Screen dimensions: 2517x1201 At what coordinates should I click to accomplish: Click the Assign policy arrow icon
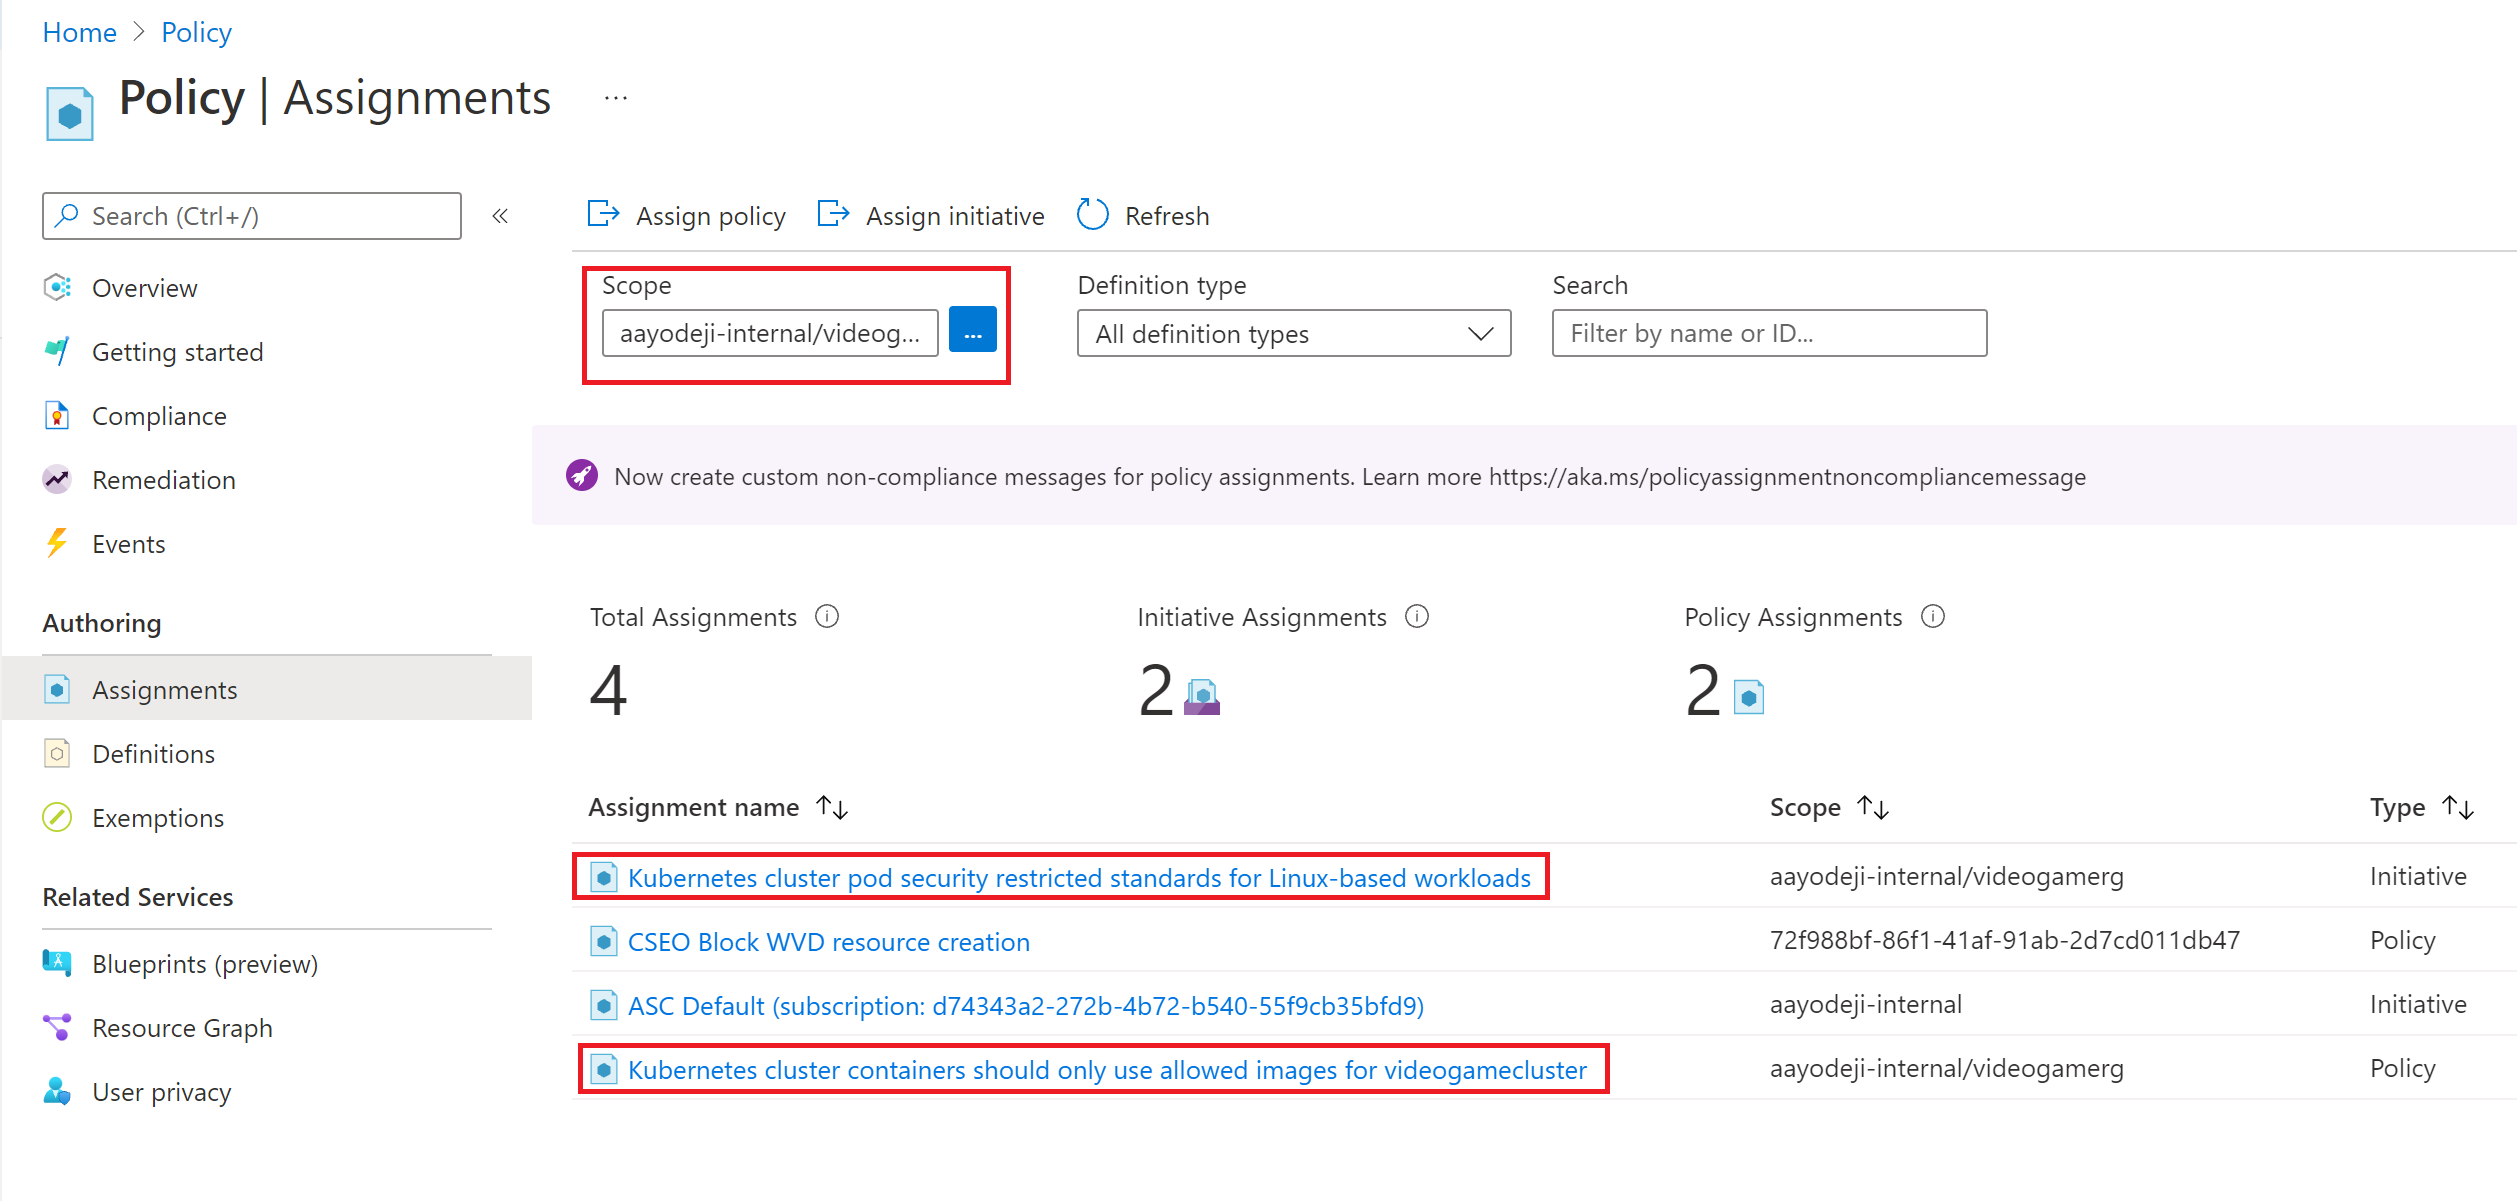click(x=603, y=214)
